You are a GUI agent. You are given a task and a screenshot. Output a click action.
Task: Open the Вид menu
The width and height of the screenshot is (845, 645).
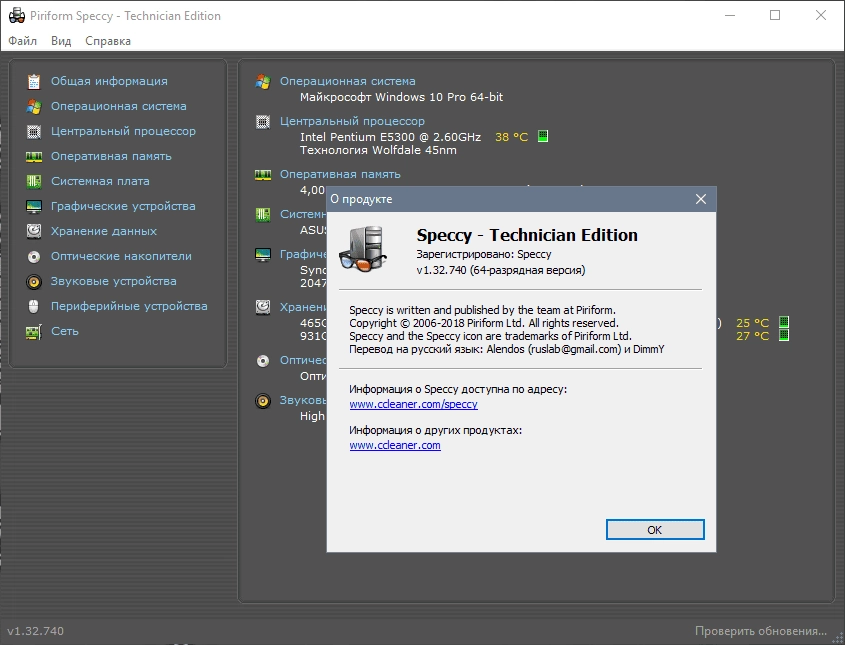coord(61,41)
